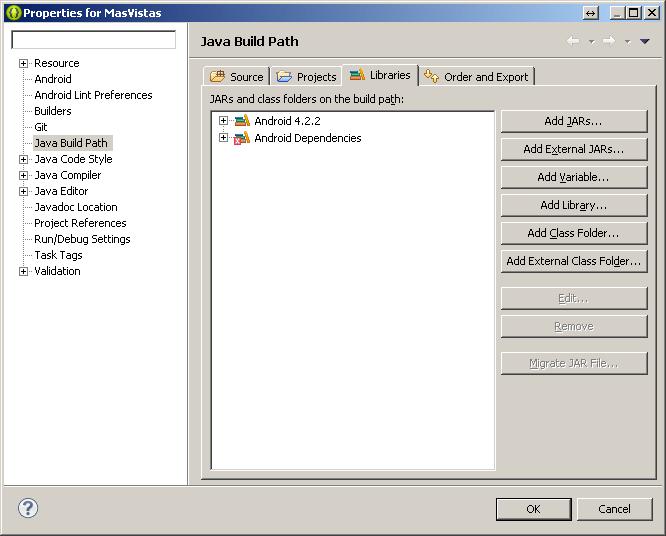Select the Android Dependencies text row
This screenshot has height=536, width=666.
308,138
